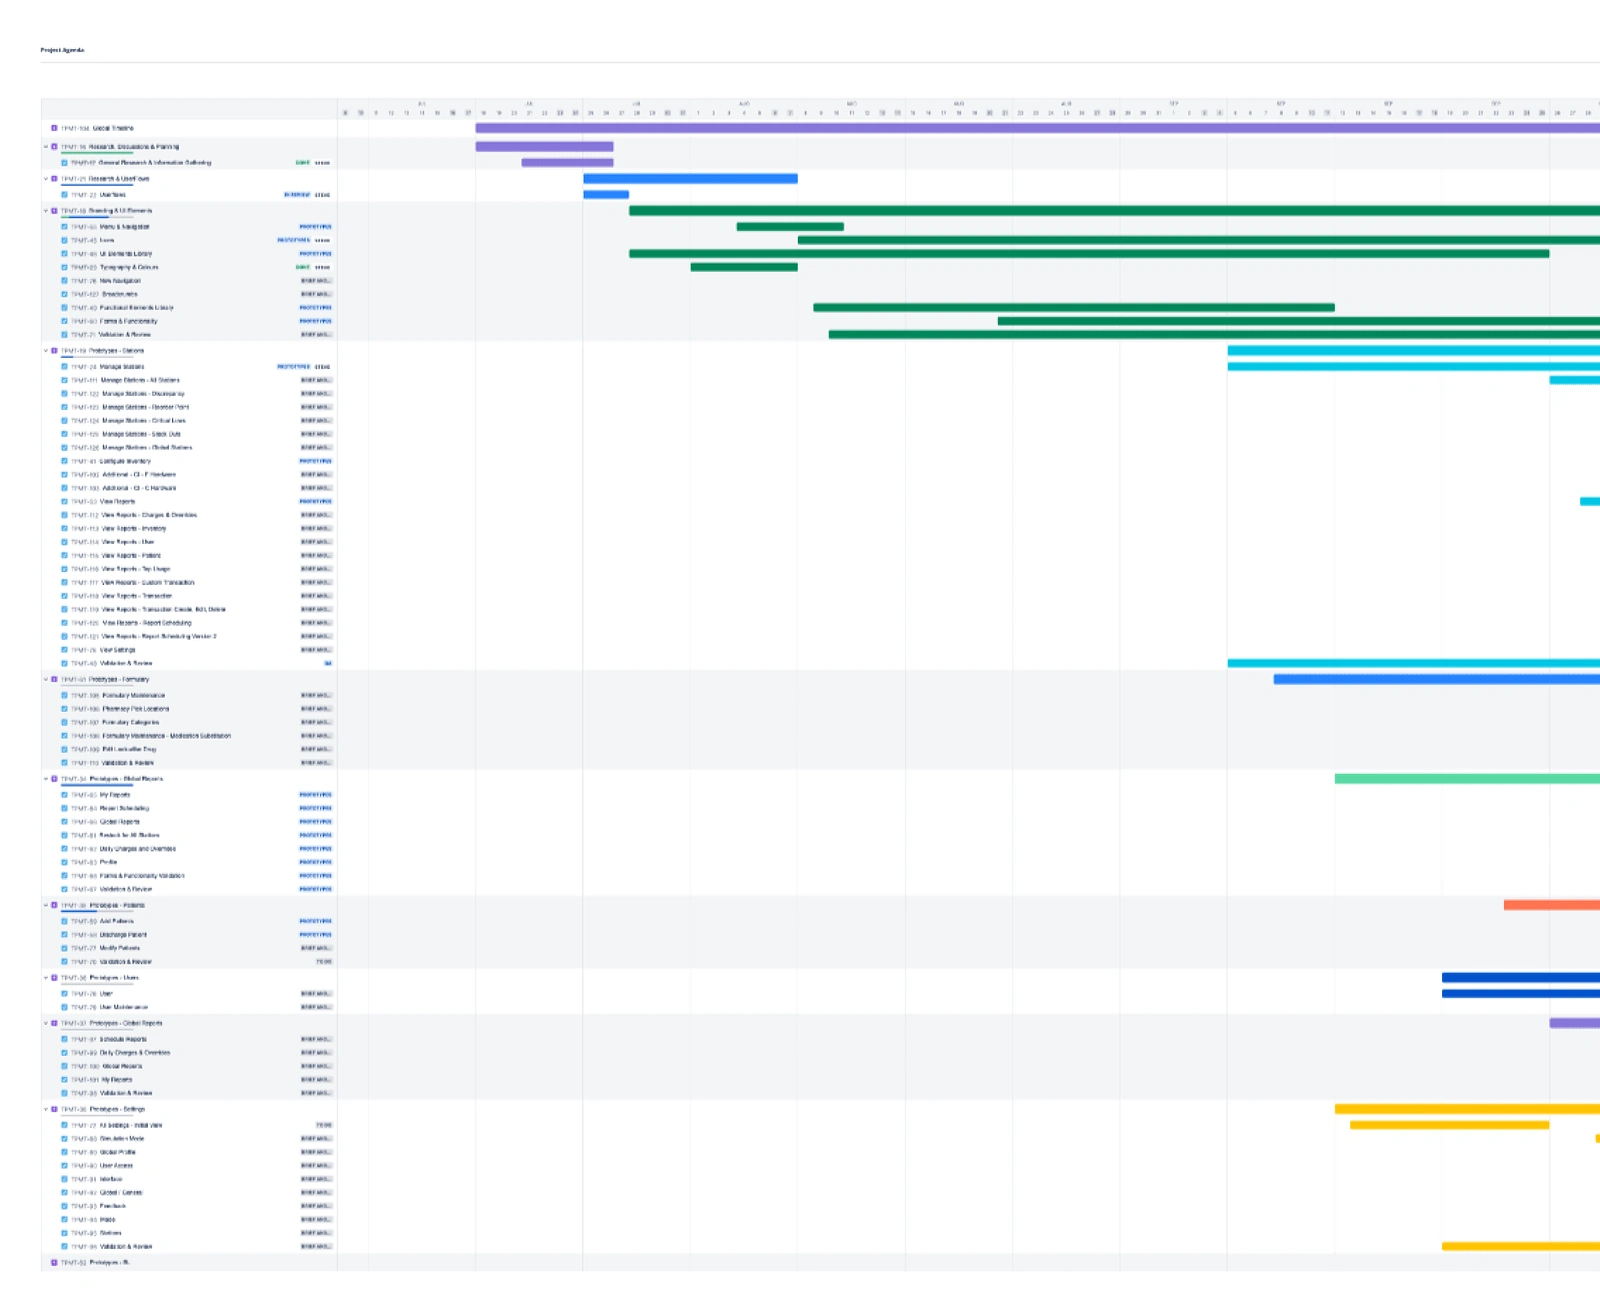1600x1316 pixels.
Task: Click the short blue Userflows timeline bar
Action: [606, 195]
